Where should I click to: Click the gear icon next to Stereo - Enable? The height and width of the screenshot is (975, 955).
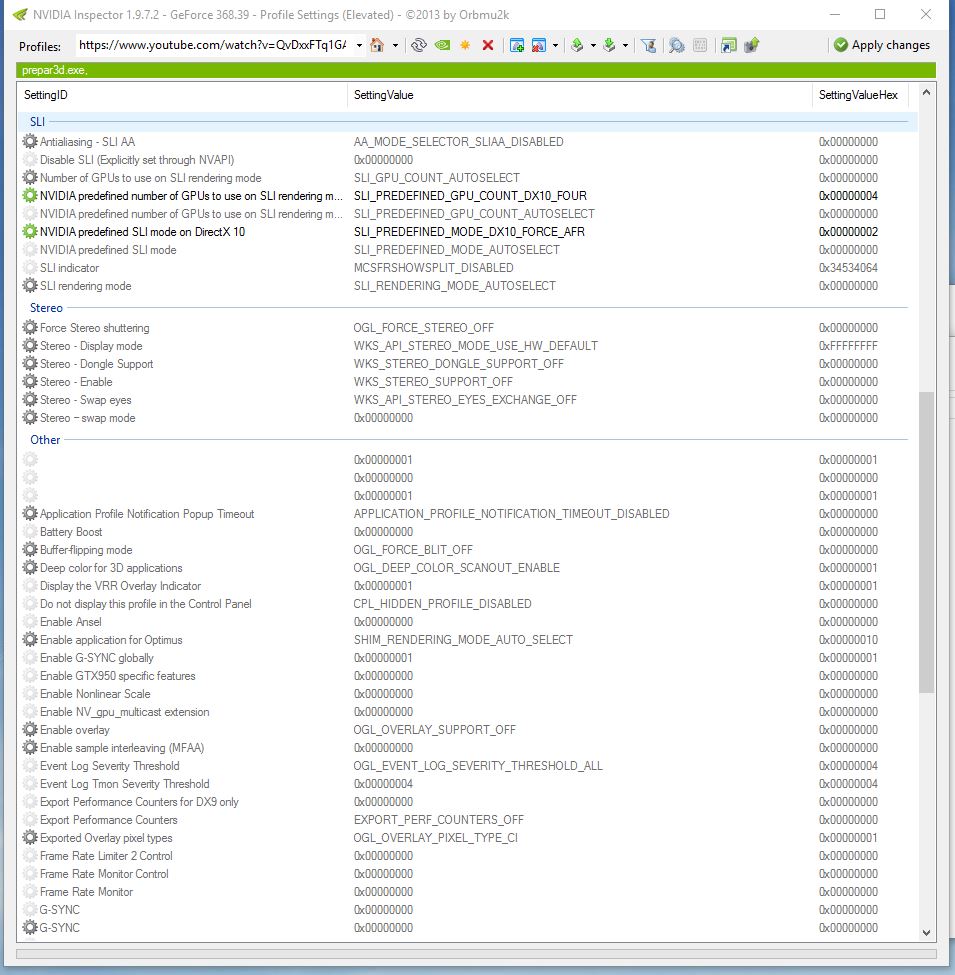pyautogui.click(x=30, y=381)
